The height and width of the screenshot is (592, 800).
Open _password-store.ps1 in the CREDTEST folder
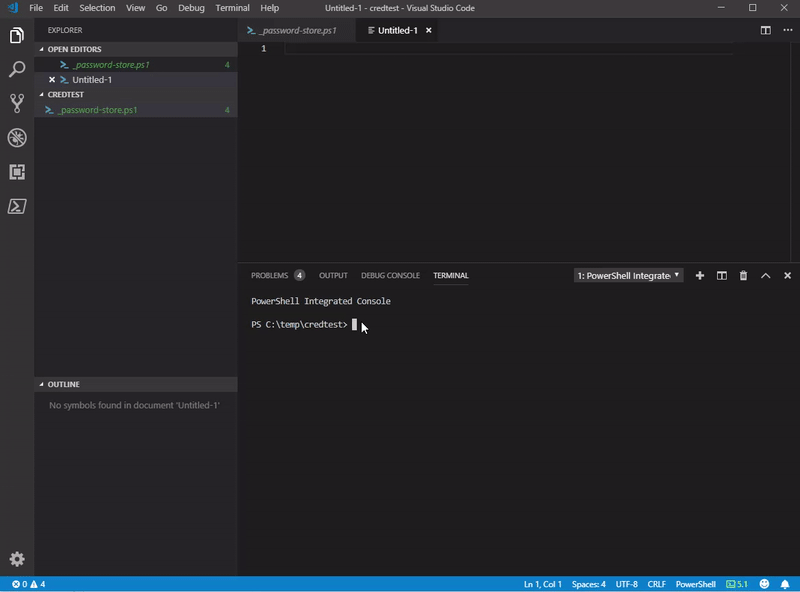pos(136,110)
